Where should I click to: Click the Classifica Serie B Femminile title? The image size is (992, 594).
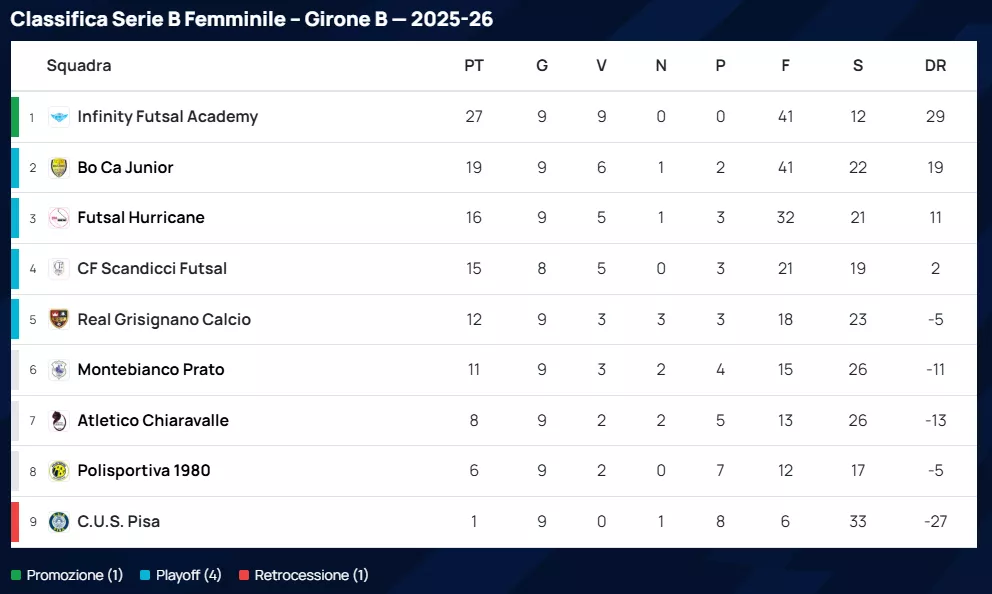tap(251, 19)
